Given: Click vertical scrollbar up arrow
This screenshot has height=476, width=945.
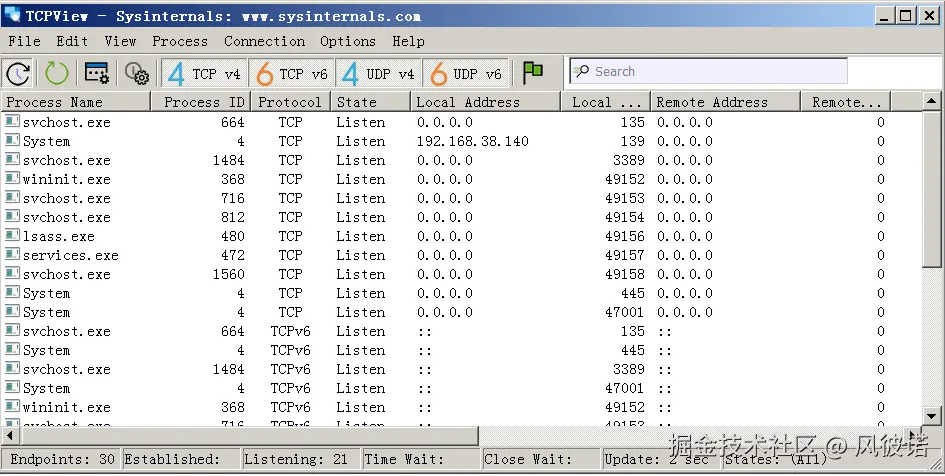Looking at the screenshot, I should pyautogui.click(x=932, y=101).
